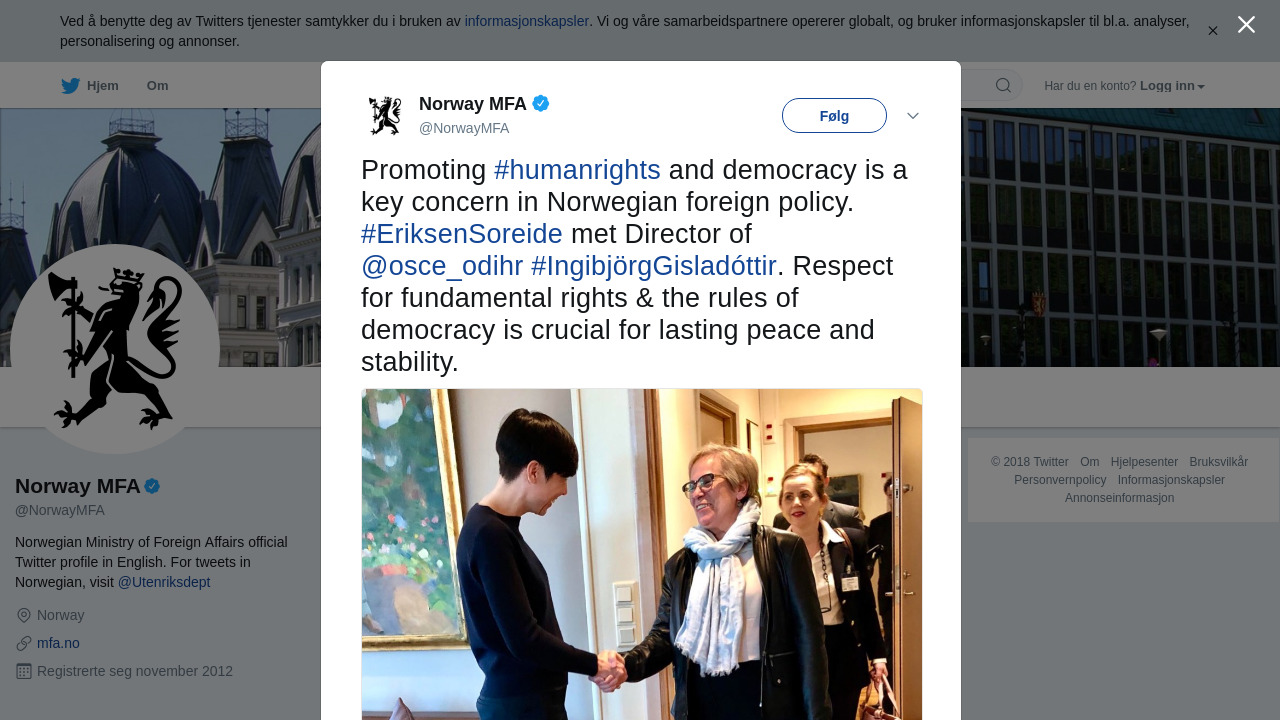This screenshot has height=720, width=1280.
Task: Click the #EriksenSoreide hashtag
Action: tap(462, 234)
